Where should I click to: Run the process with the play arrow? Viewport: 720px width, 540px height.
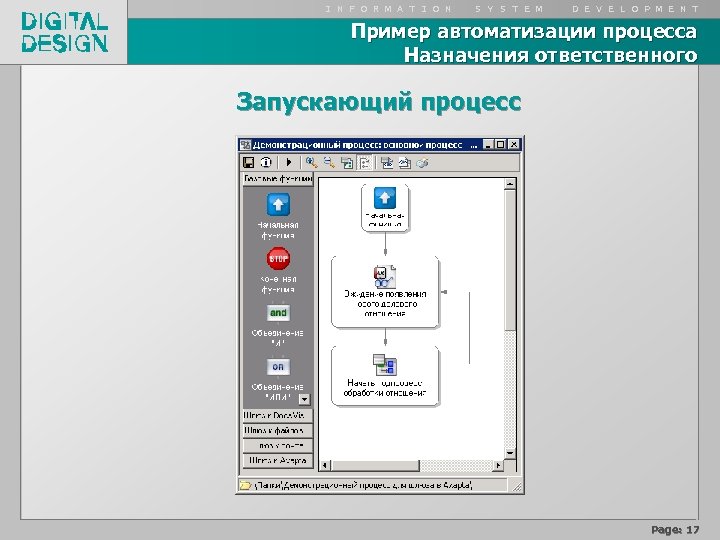click(289, 163)
